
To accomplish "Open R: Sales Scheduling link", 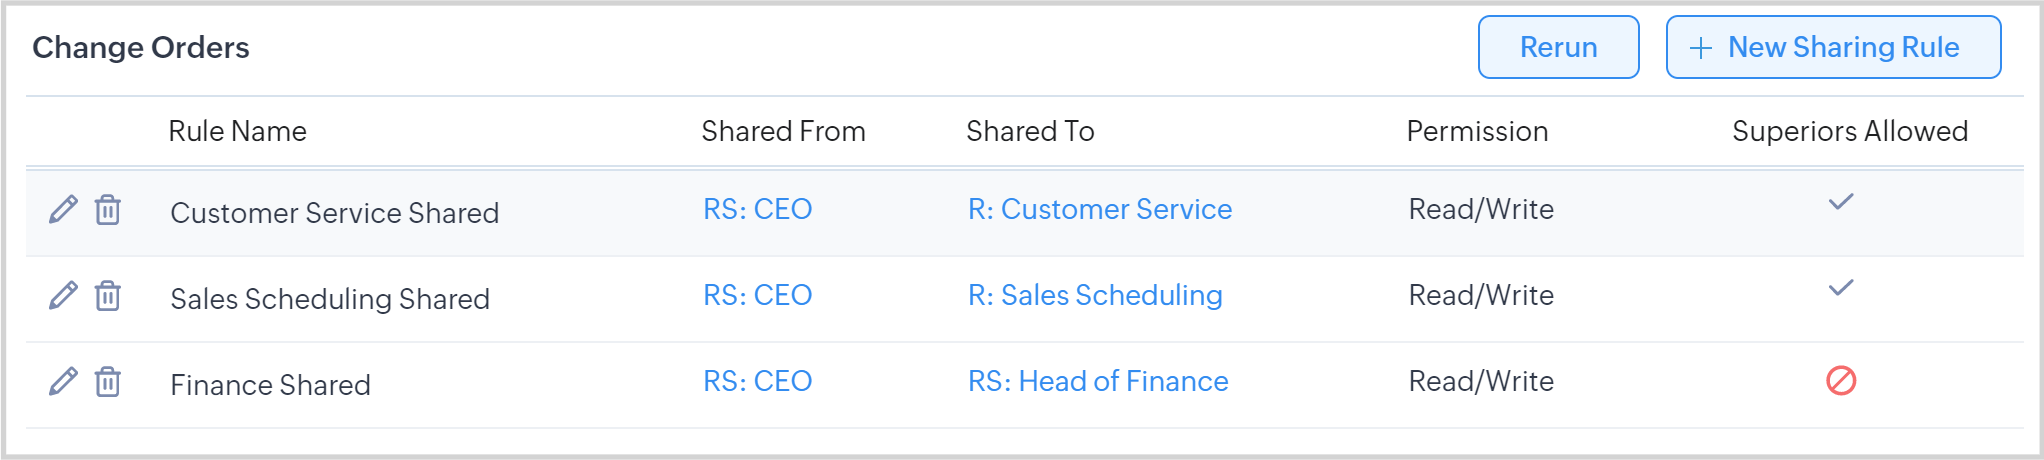I will (x=1095, y=295).
